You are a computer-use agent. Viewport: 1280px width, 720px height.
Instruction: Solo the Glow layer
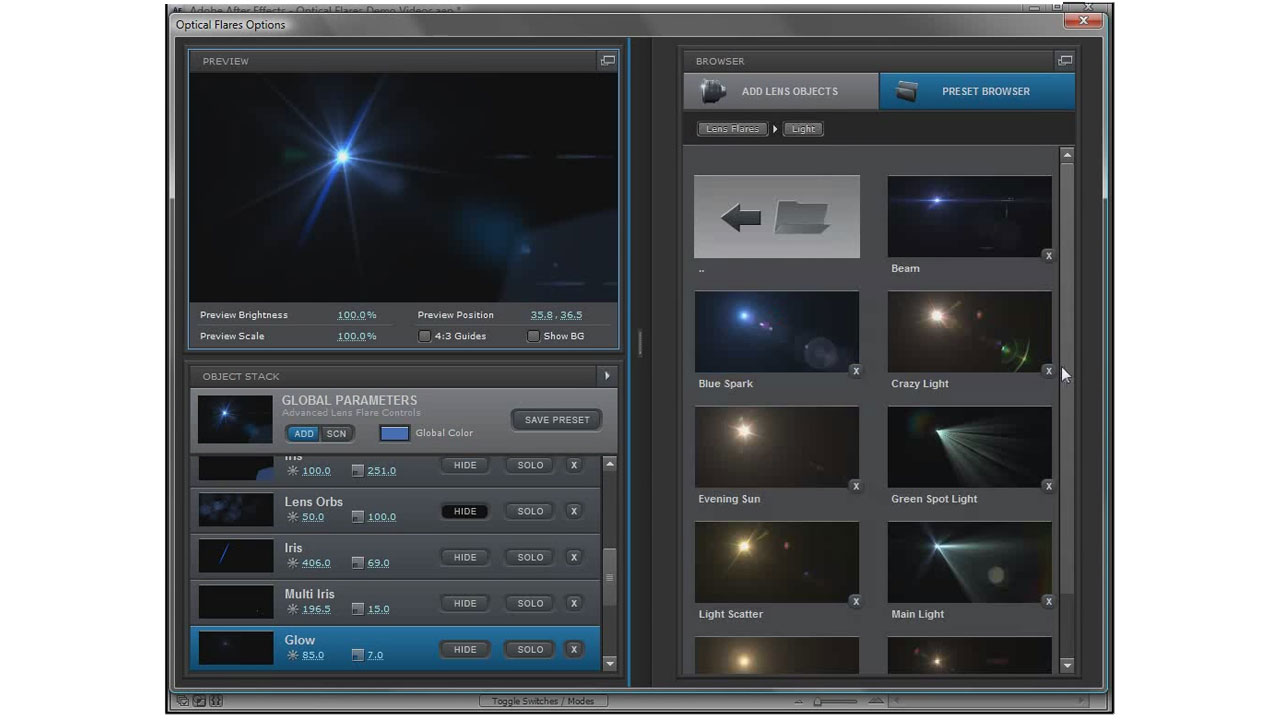[529, 649]
